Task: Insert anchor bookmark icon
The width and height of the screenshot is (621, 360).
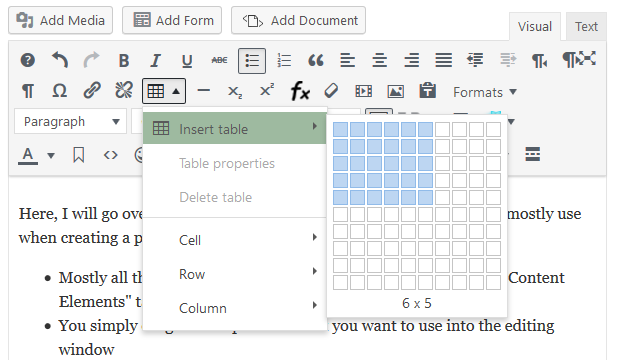Action: tap(79, 155)
